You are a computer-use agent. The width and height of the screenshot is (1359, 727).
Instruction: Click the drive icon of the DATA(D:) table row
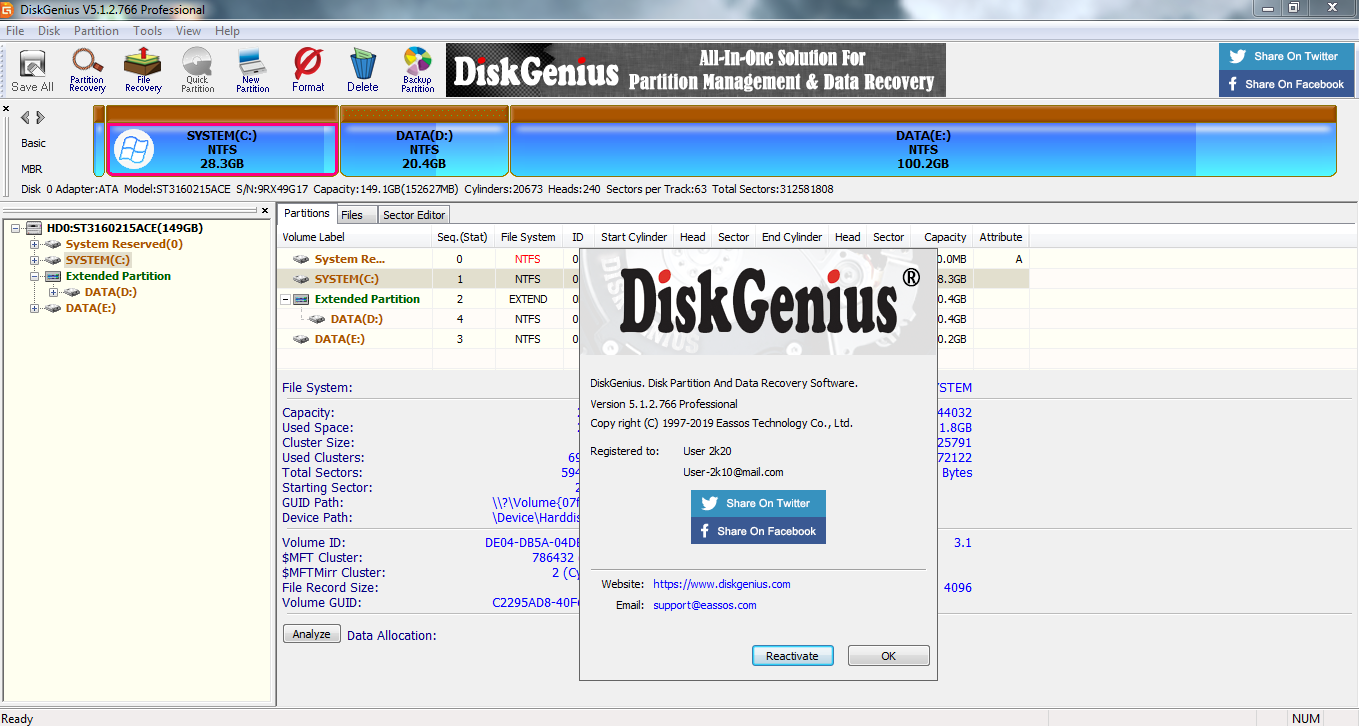[x=317, y=319]
